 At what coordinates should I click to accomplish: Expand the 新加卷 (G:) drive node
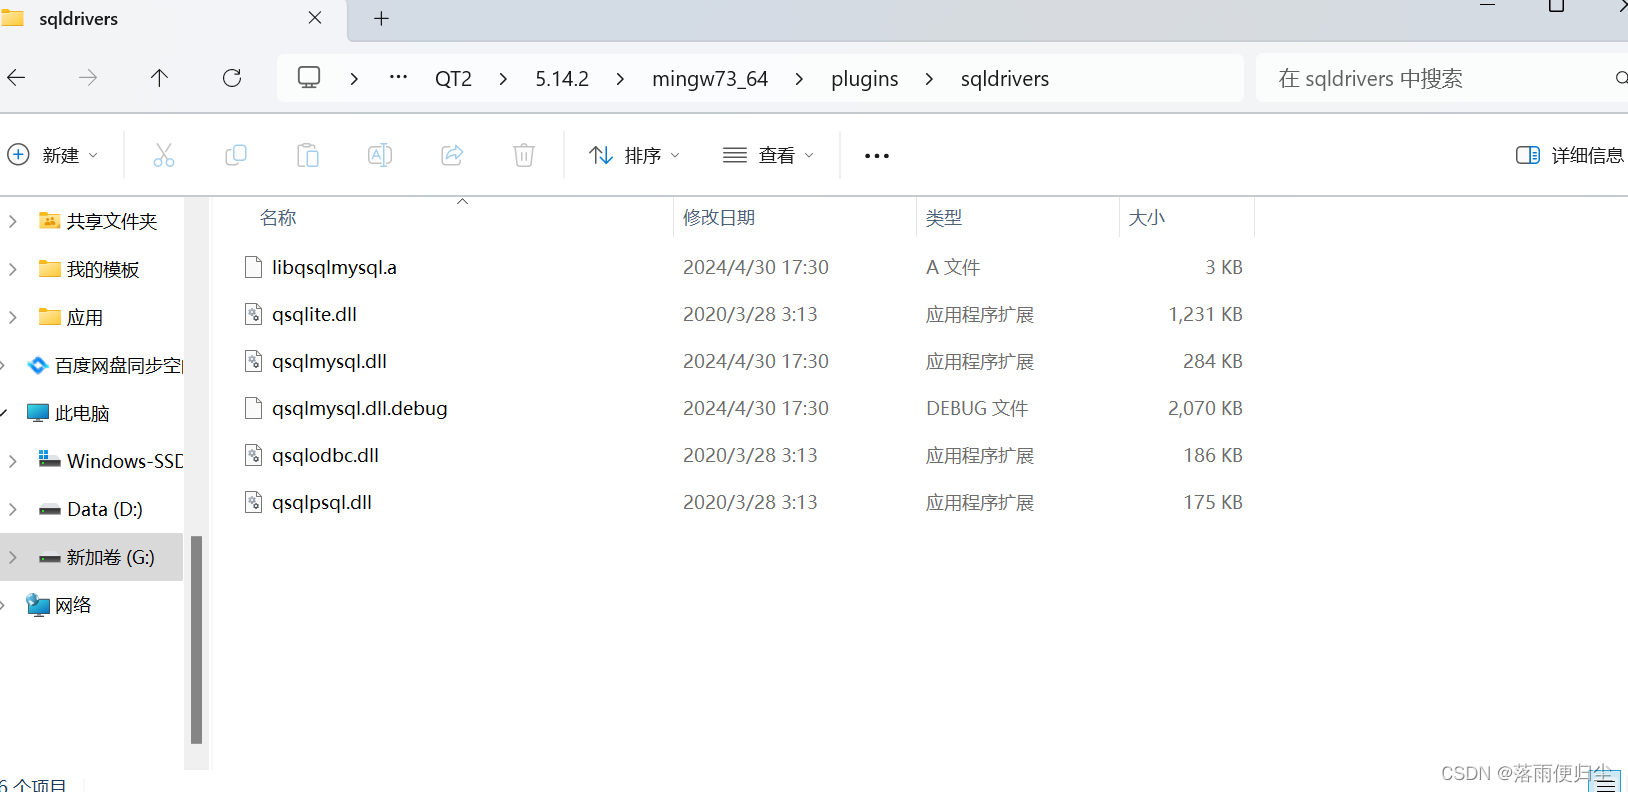12,557
